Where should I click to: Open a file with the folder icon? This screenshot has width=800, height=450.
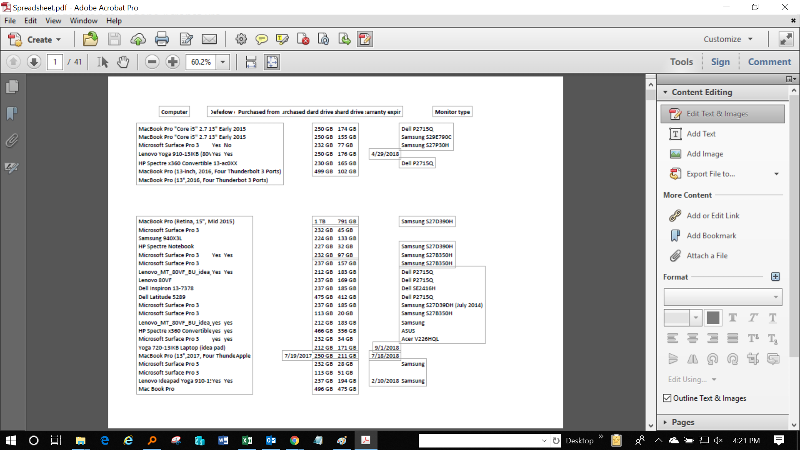pyautogui.click(x=90, y=39)
